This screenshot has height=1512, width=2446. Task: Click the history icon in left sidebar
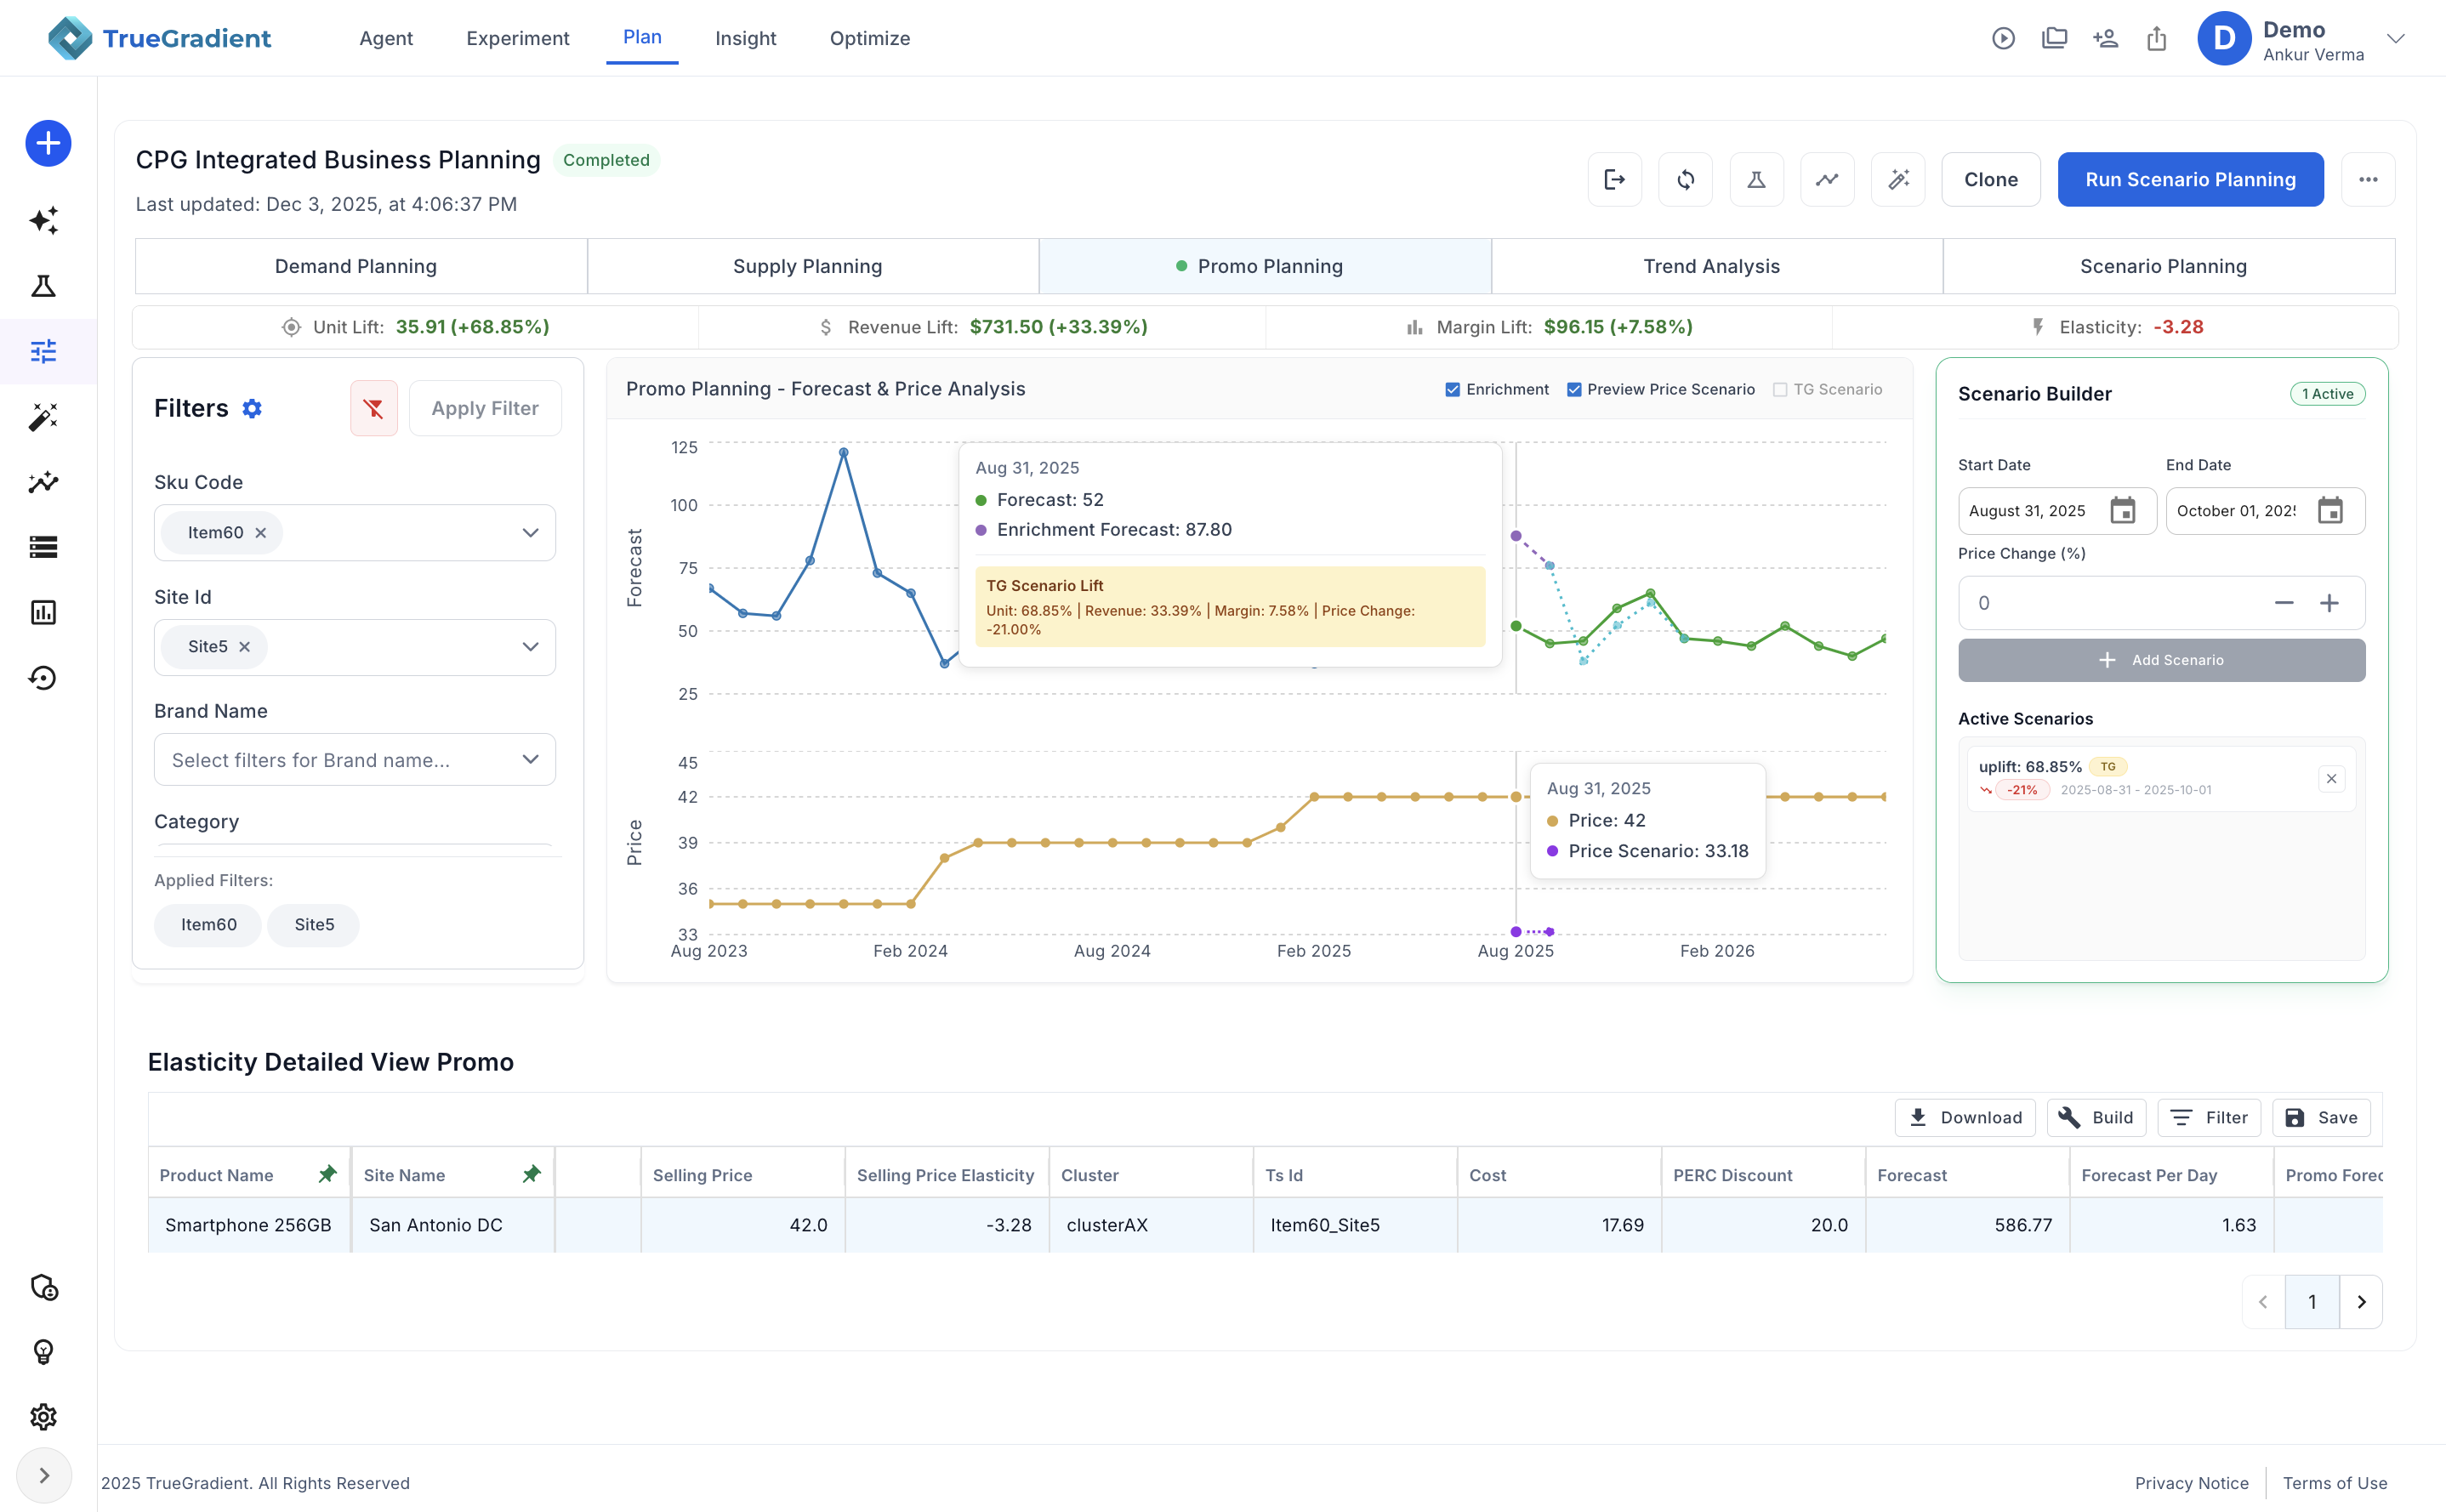tap(43, 678)
